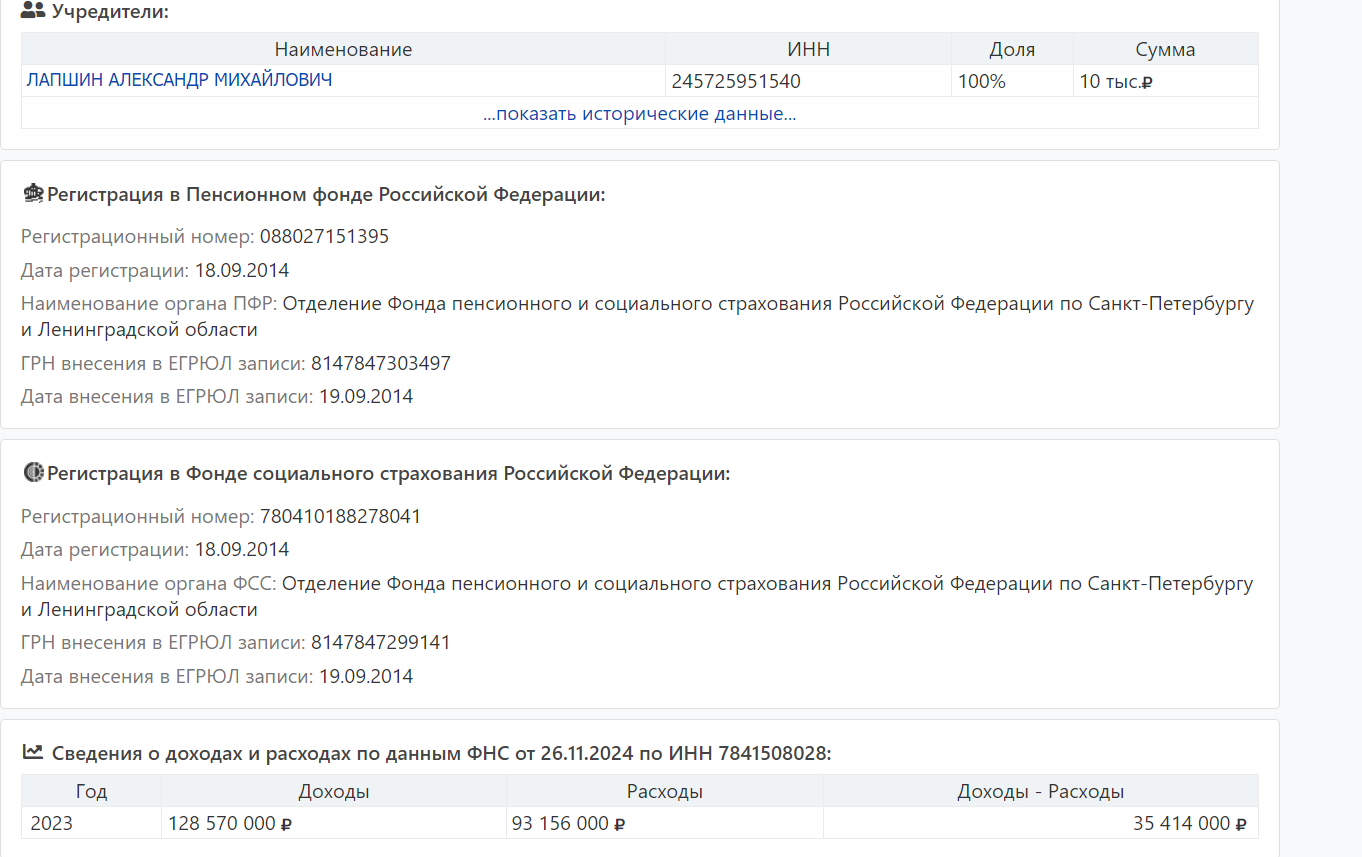1362x857 pixels.
Task: Select ГРН number 8147847299141
Action: tap(381, 642)
